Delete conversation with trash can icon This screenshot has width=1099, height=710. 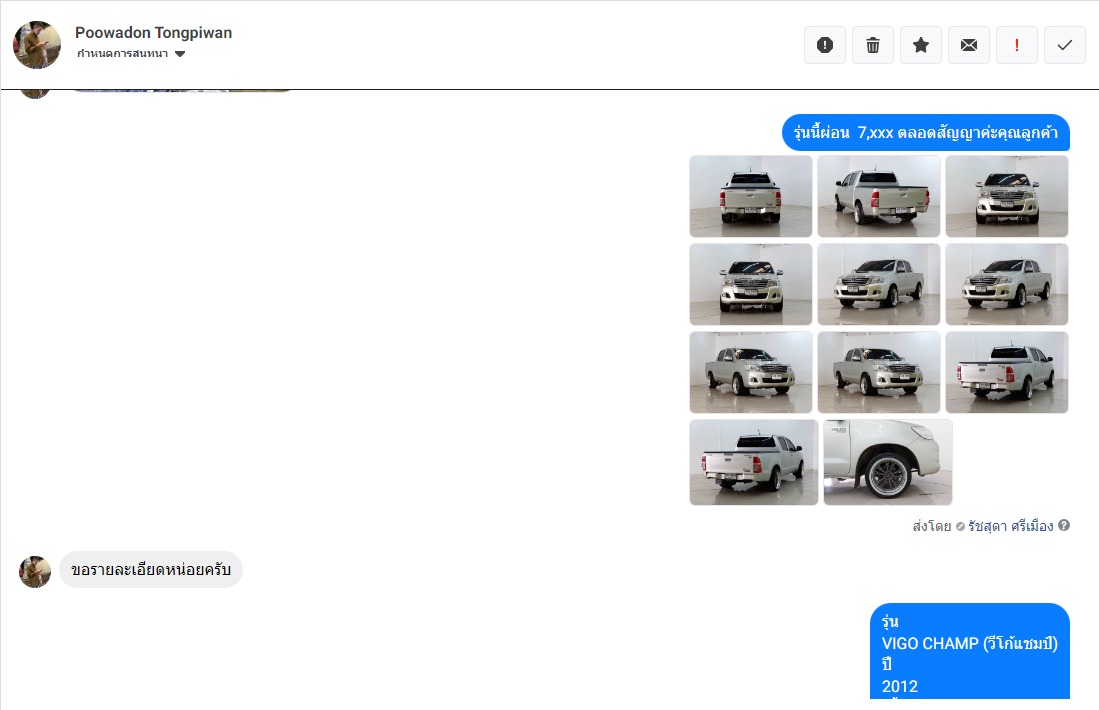pyautogui.click(x=873, y=46)
